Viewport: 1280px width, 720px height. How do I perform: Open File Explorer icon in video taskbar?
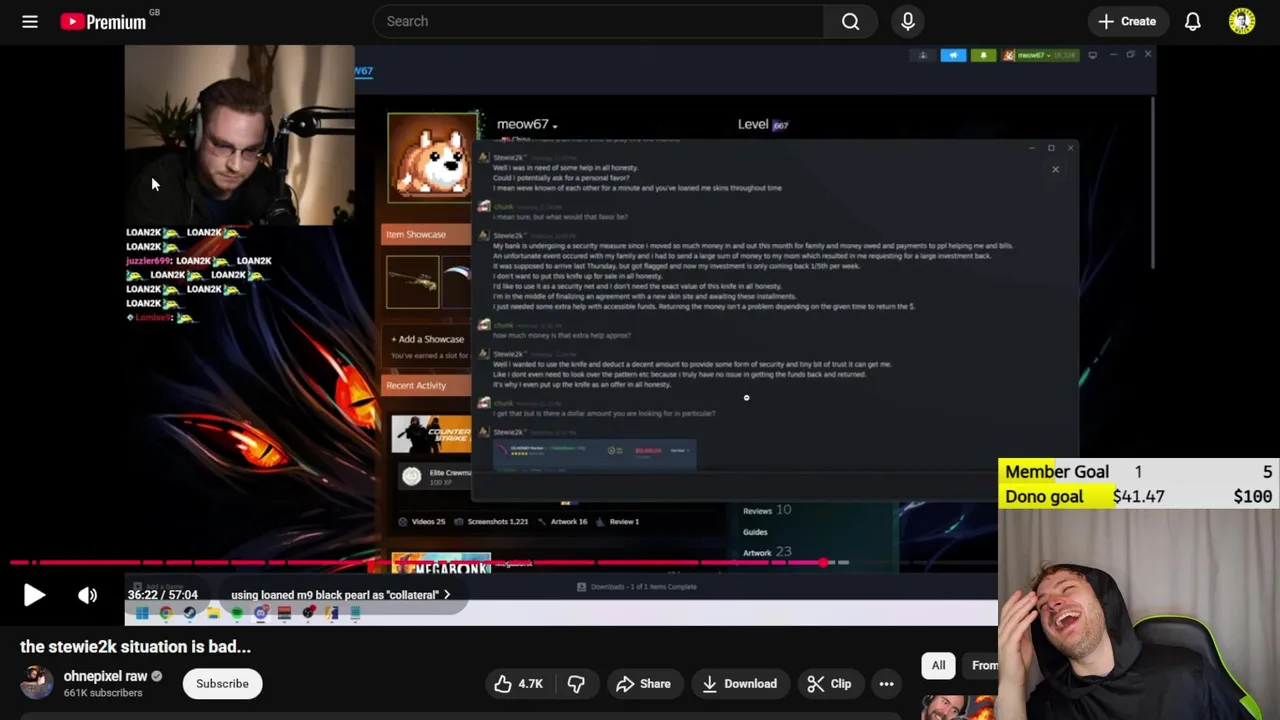point(213,613)
